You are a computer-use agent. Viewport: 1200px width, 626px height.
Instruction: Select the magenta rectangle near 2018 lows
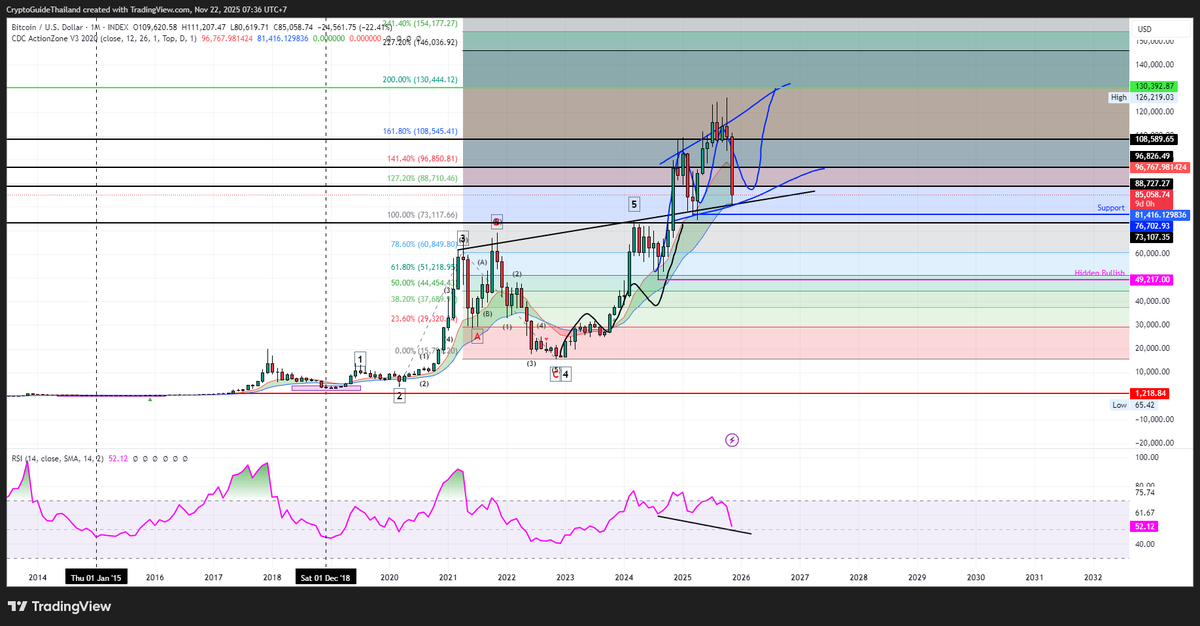326,387
